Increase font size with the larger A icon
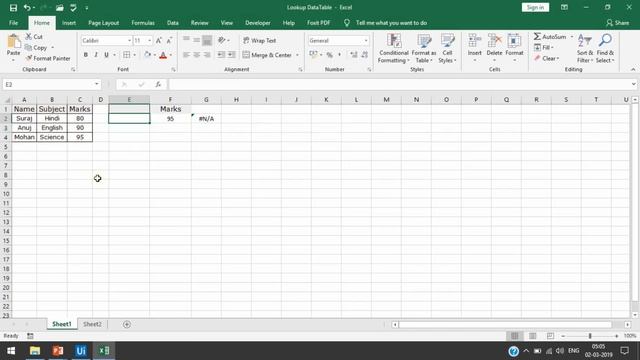The image size is (640, 360). click(x=159, y=40)
